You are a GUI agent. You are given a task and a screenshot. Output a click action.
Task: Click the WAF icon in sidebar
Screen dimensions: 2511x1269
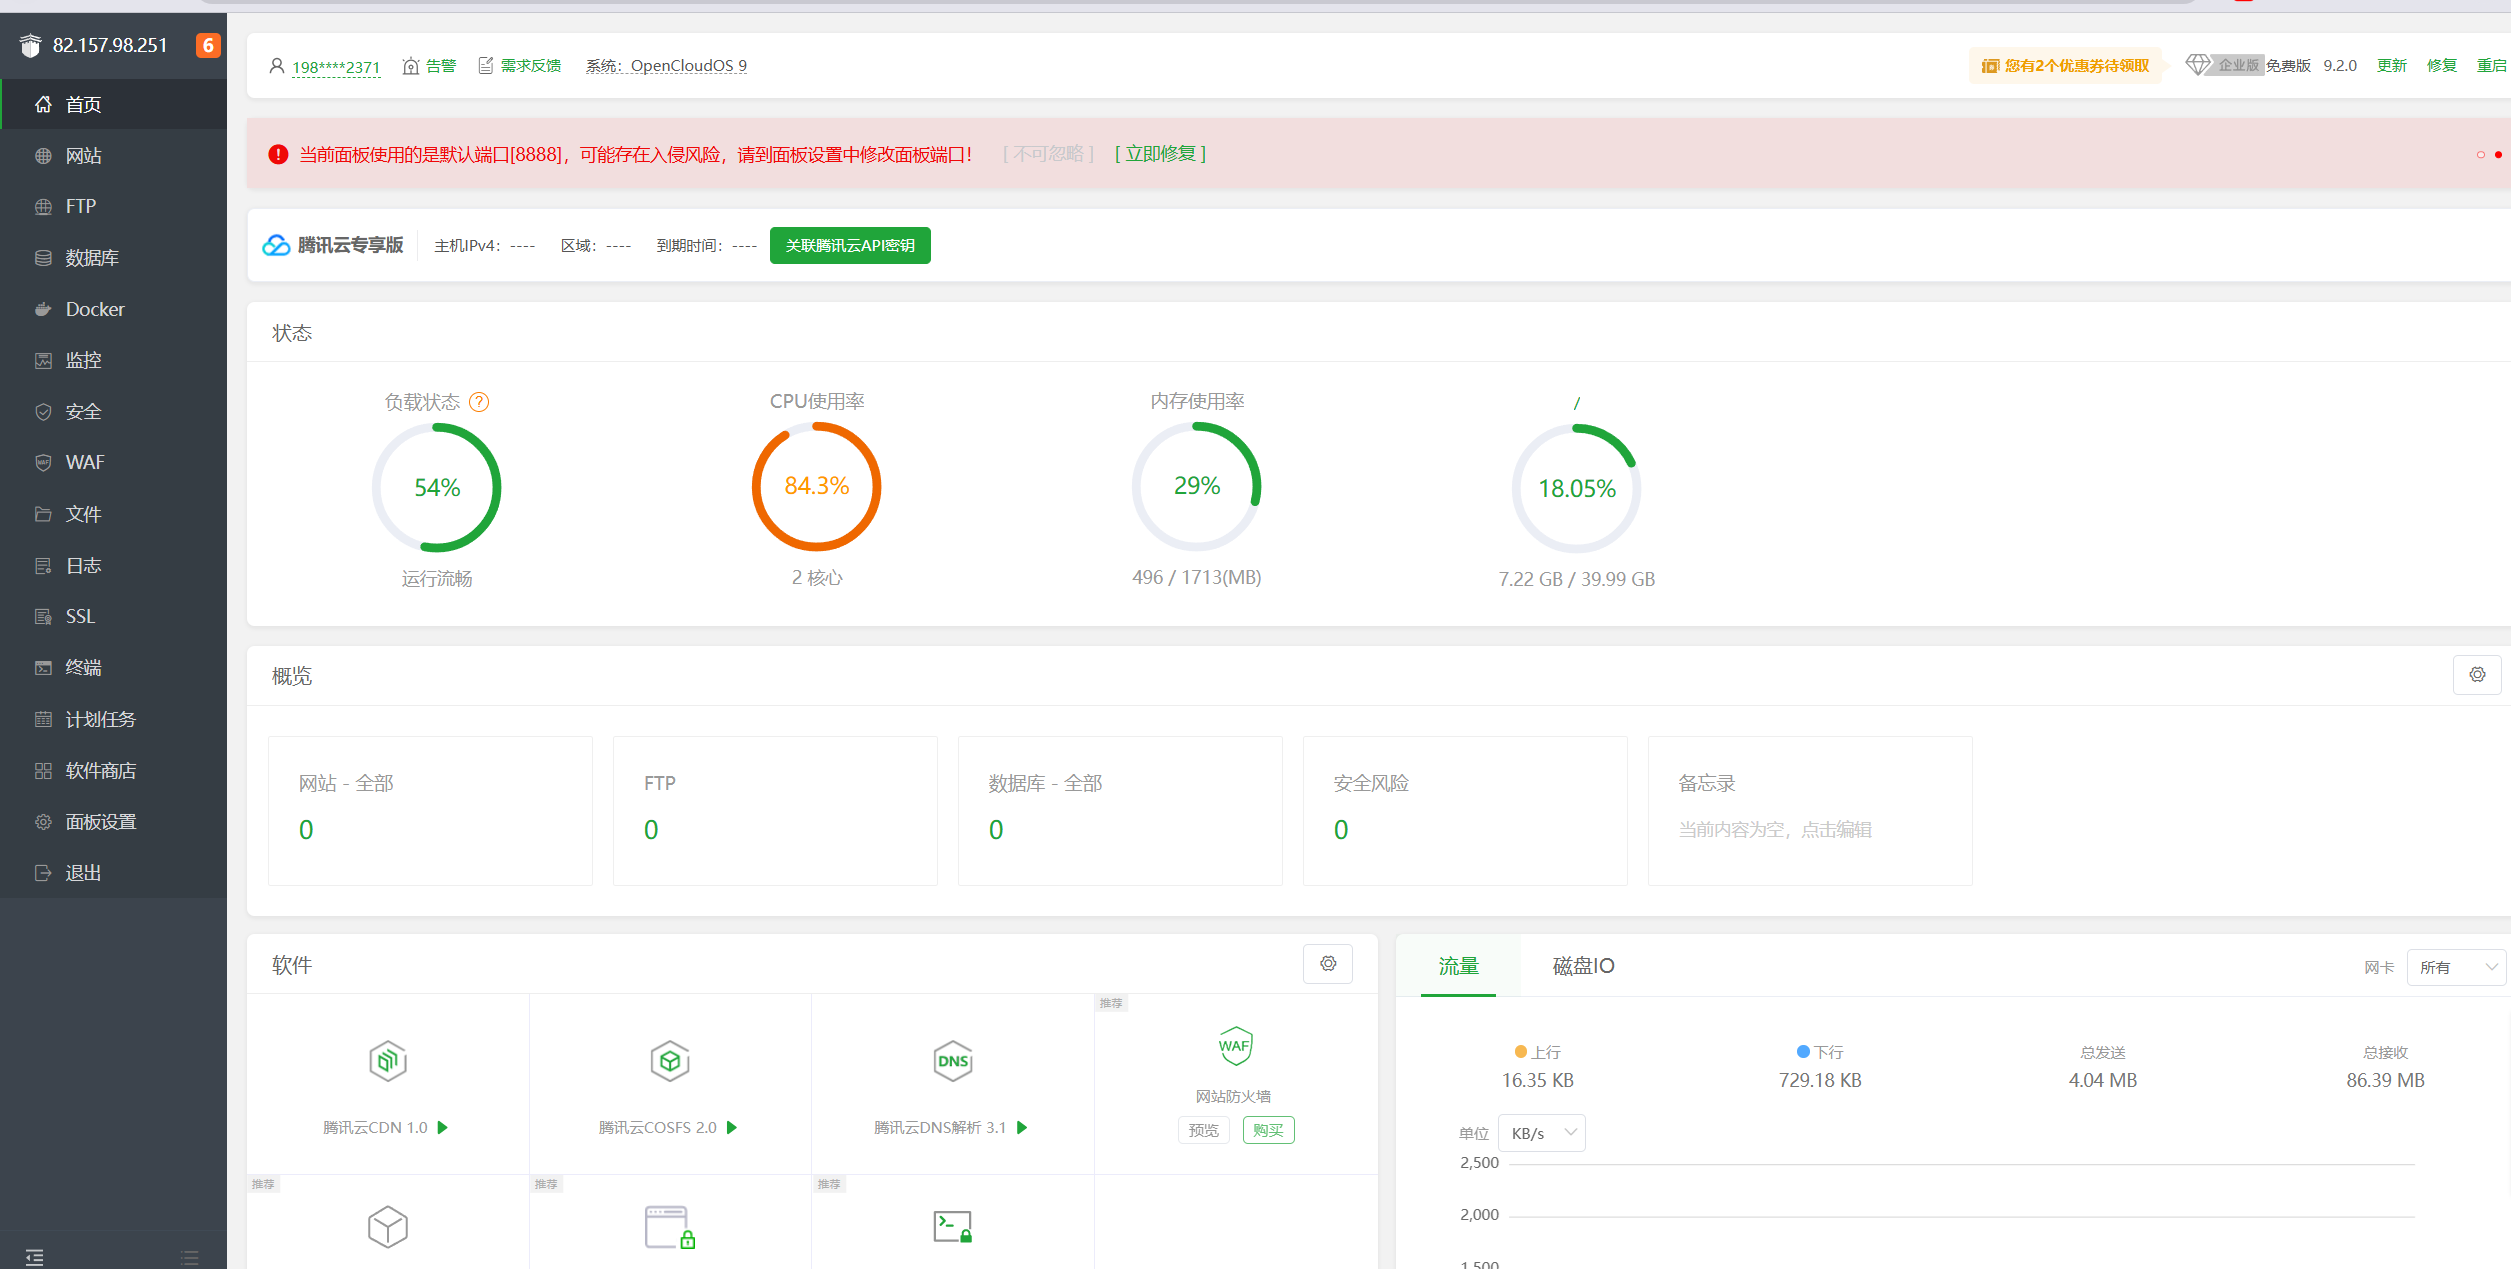(43, 462)
